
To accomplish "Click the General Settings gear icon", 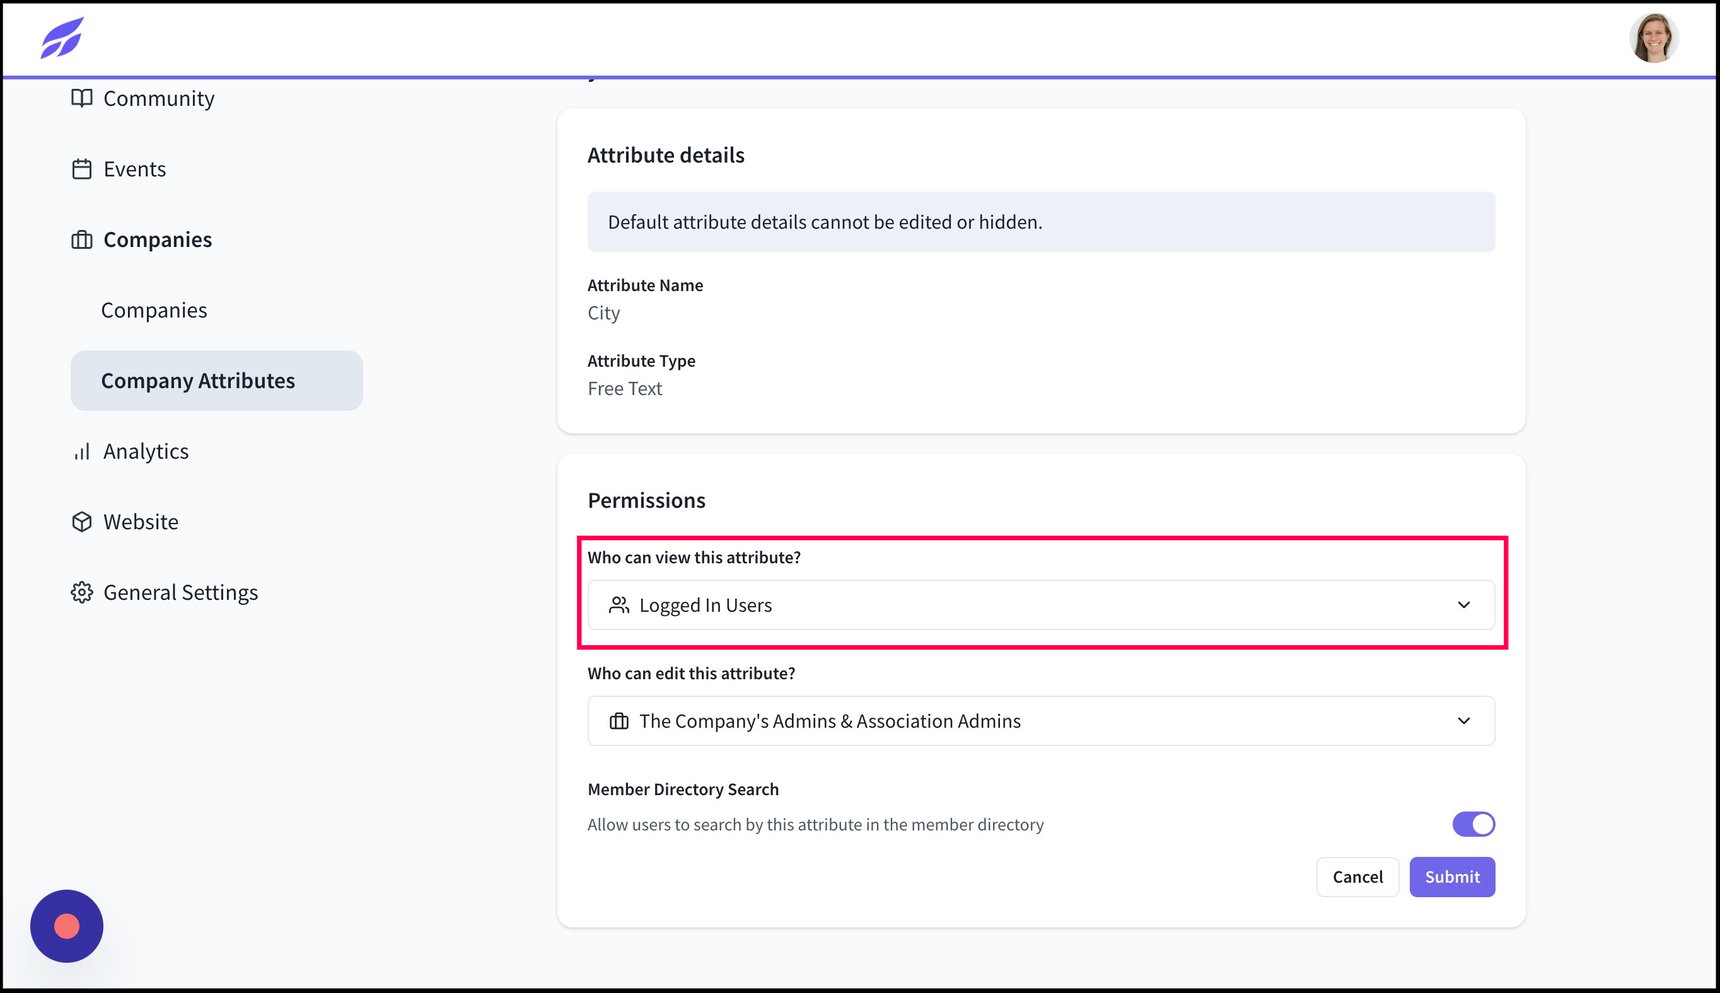I will (82, 593).
